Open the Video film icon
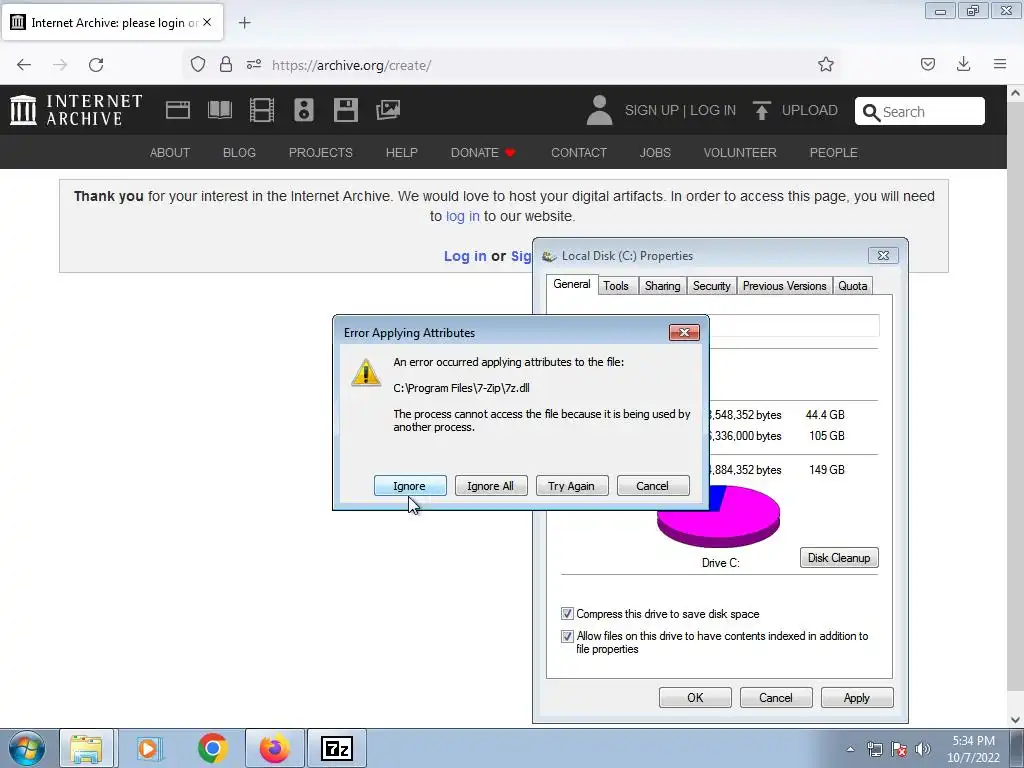Screen dimensions: 1024x768 click(262, 110)
